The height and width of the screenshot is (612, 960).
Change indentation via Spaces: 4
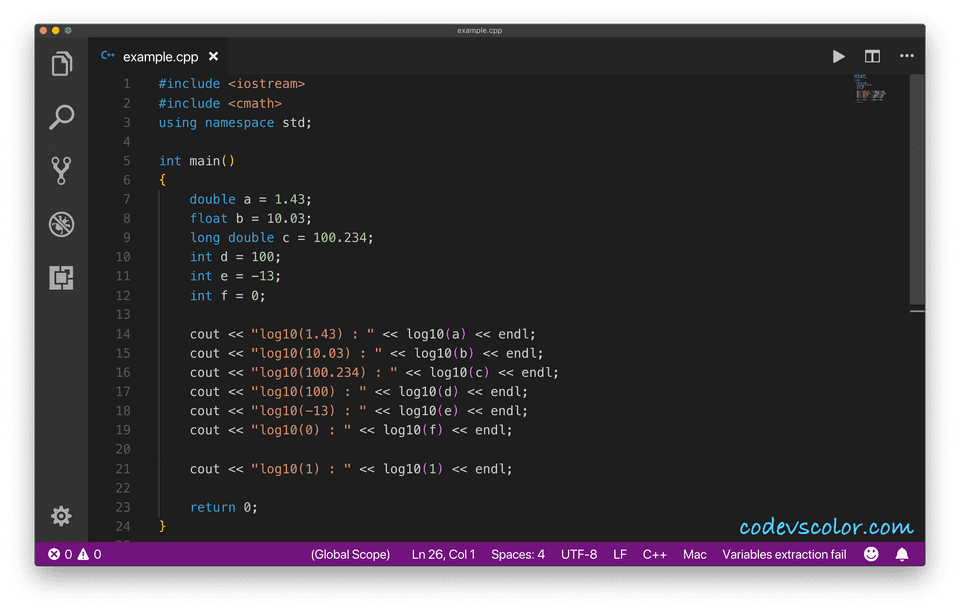(x=517, y=554)
